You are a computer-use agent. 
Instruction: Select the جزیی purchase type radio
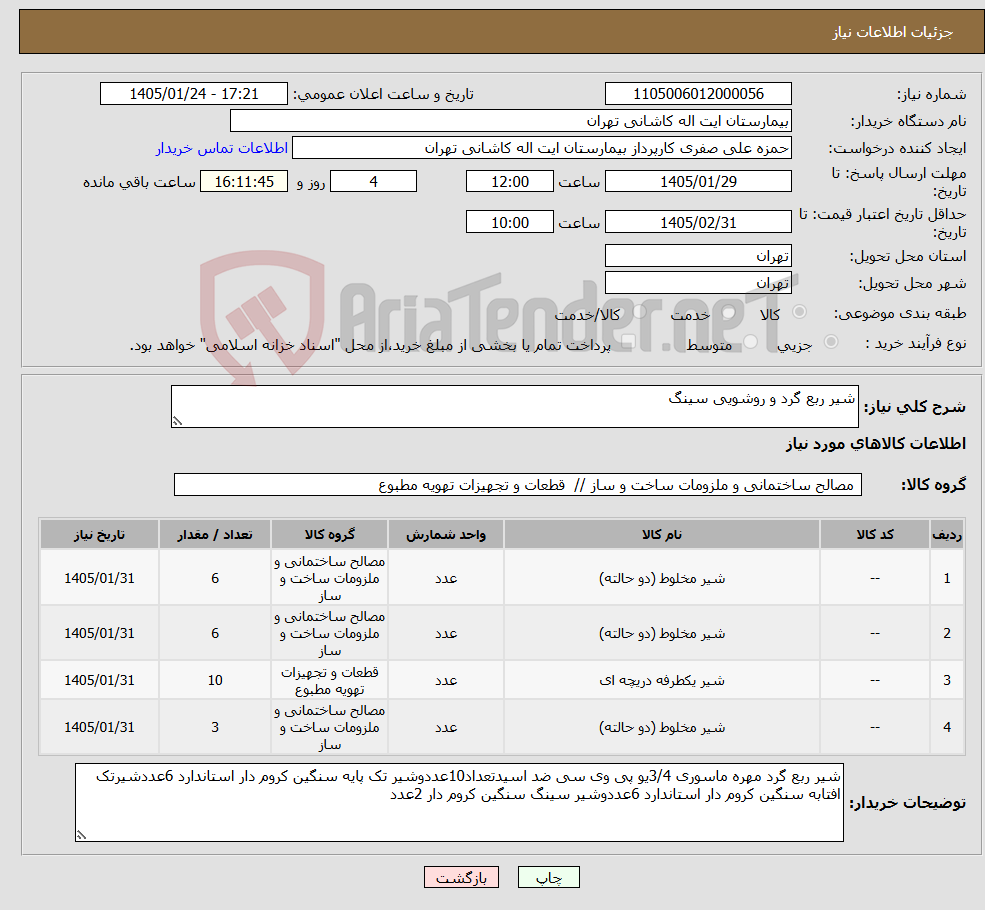pos(830,342)
